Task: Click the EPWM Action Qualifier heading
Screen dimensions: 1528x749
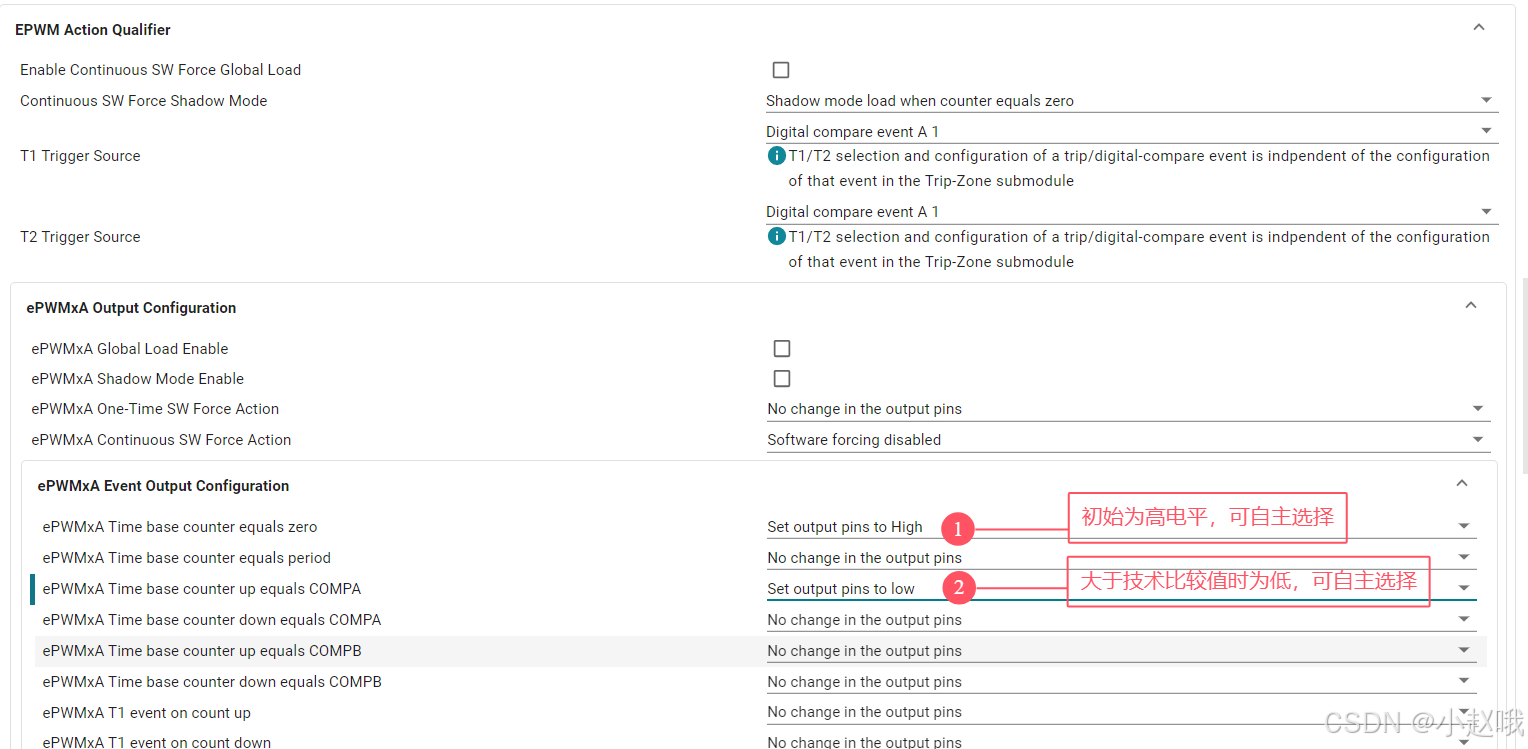Action: 93,30
